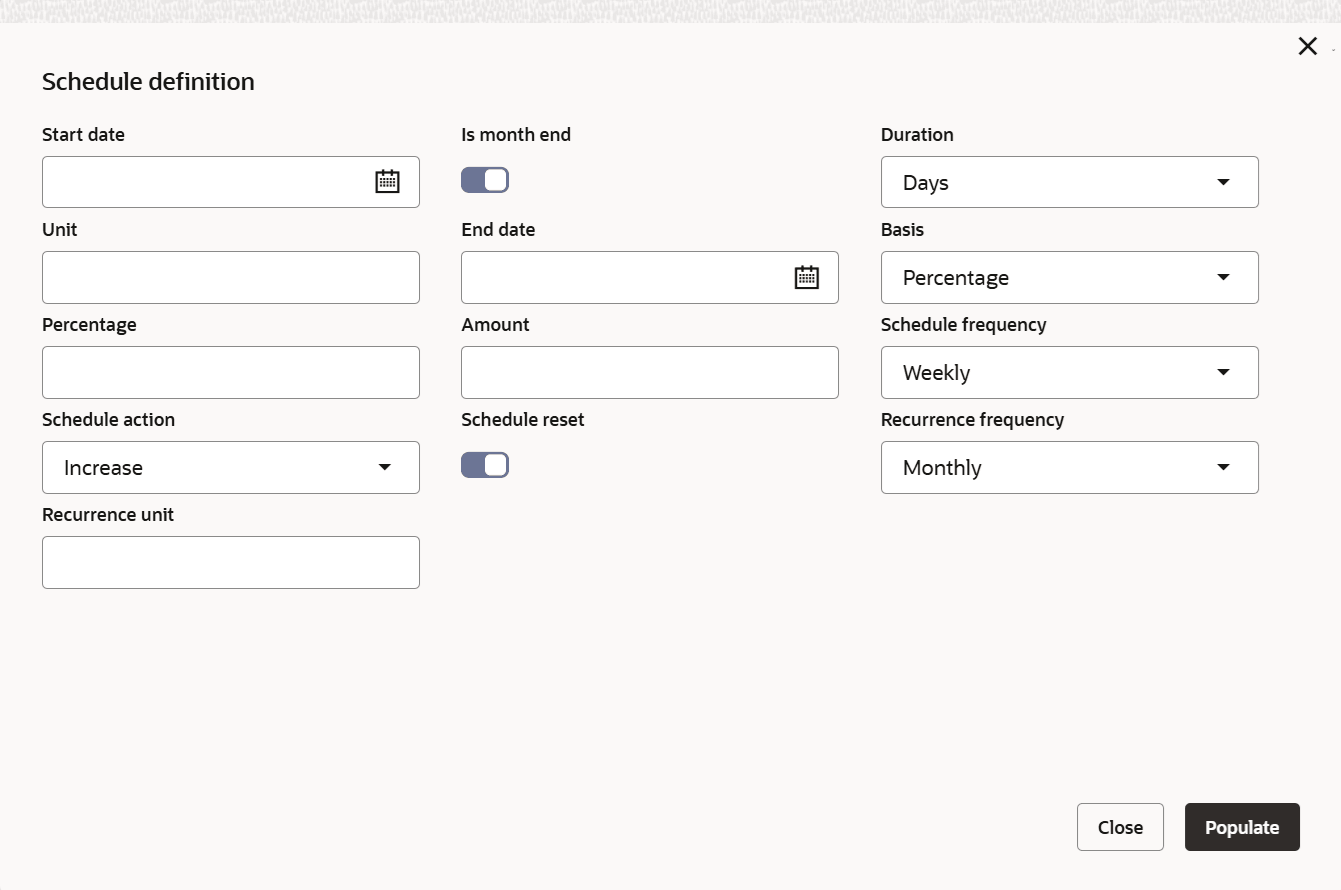Click the Populate button
This screenshot has height=890, width=1341.
point(1241,827)
